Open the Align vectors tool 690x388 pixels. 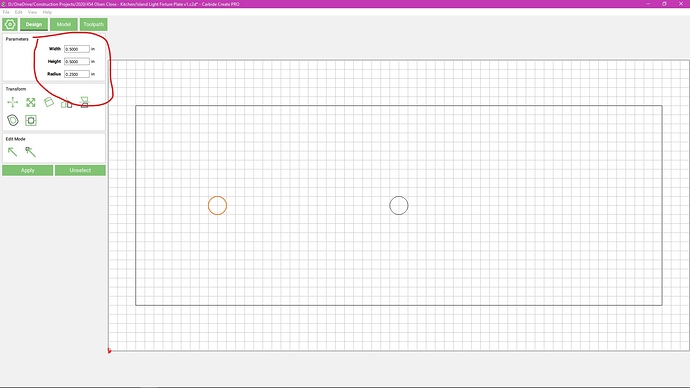[66, 103]
